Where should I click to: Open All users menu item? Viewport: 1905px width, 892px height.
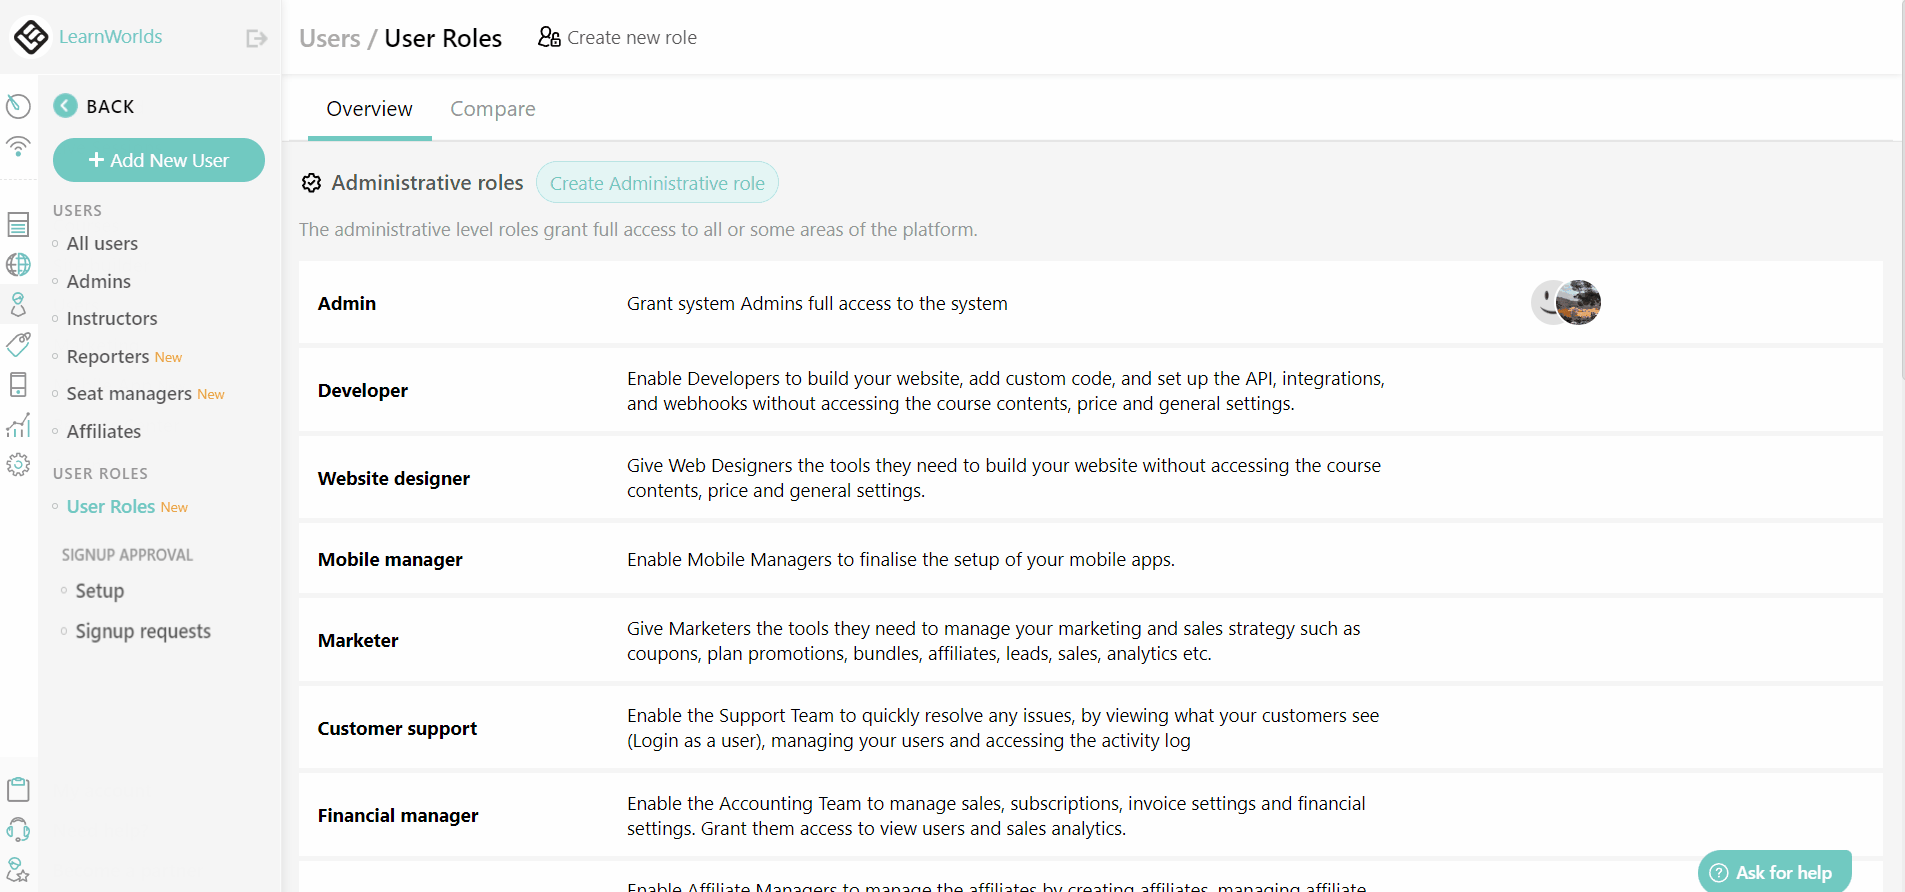tap(102, 244)
